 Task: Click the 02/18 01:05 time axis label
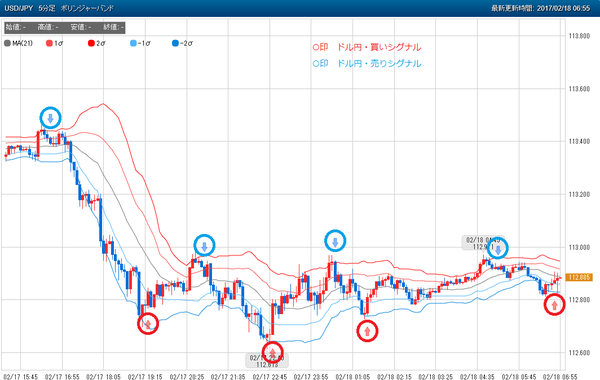coord(353,377)
